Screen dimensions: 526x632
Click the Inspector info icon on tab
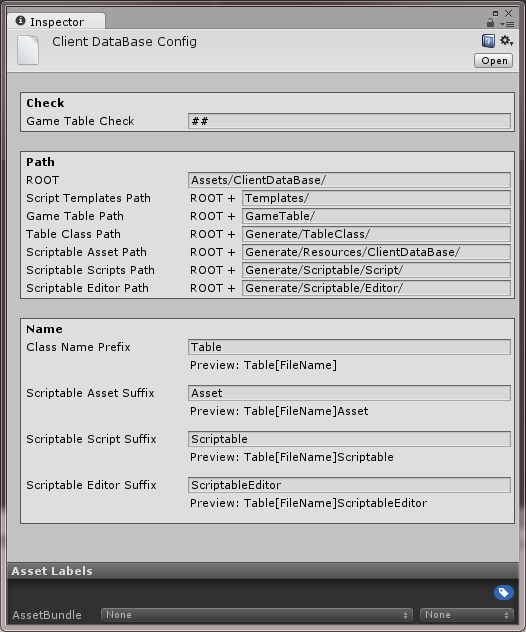21,21
